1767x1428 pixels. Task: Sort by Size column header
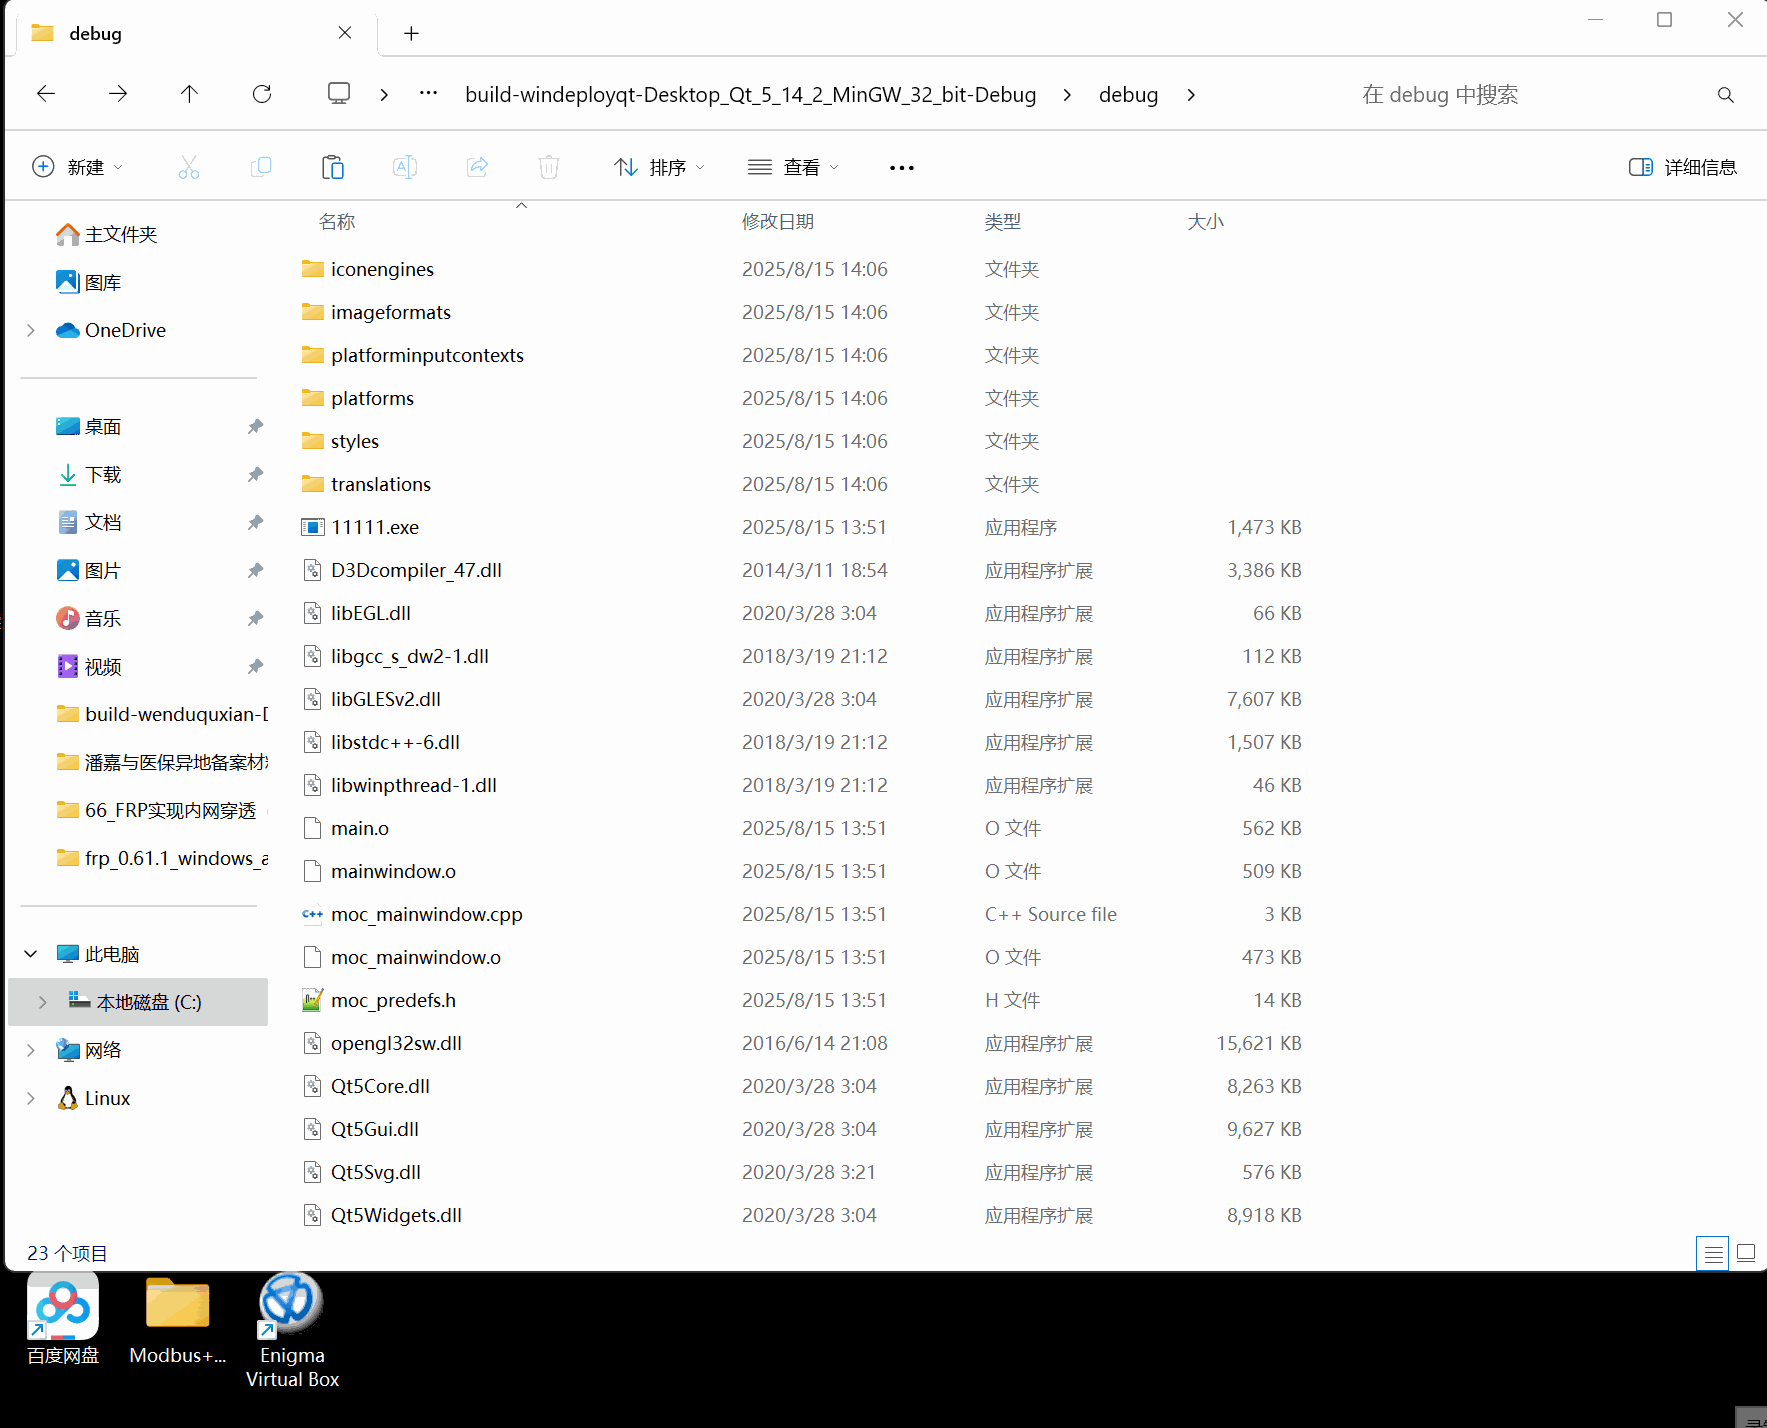pyautogui.click(x=1205, y=222)
